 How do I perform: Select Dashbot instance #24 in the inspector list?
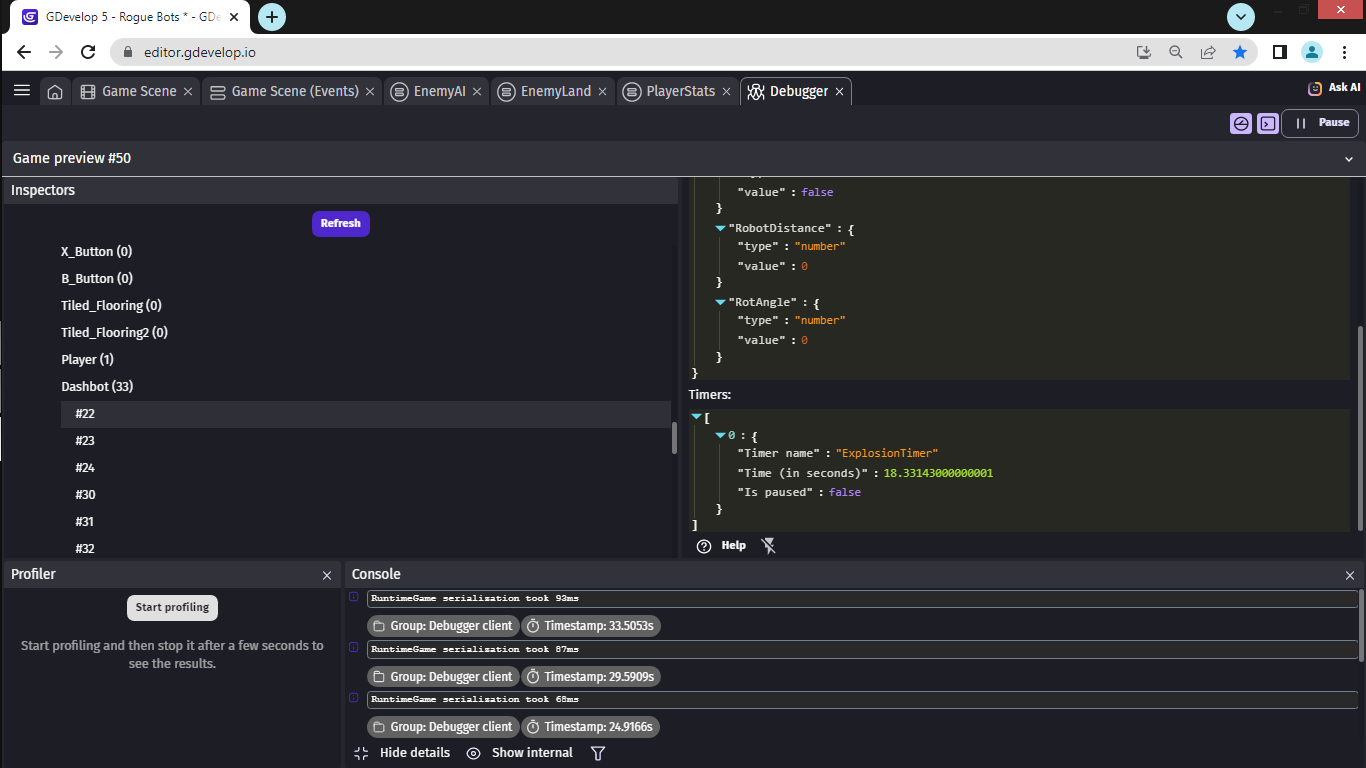[85, 468]
